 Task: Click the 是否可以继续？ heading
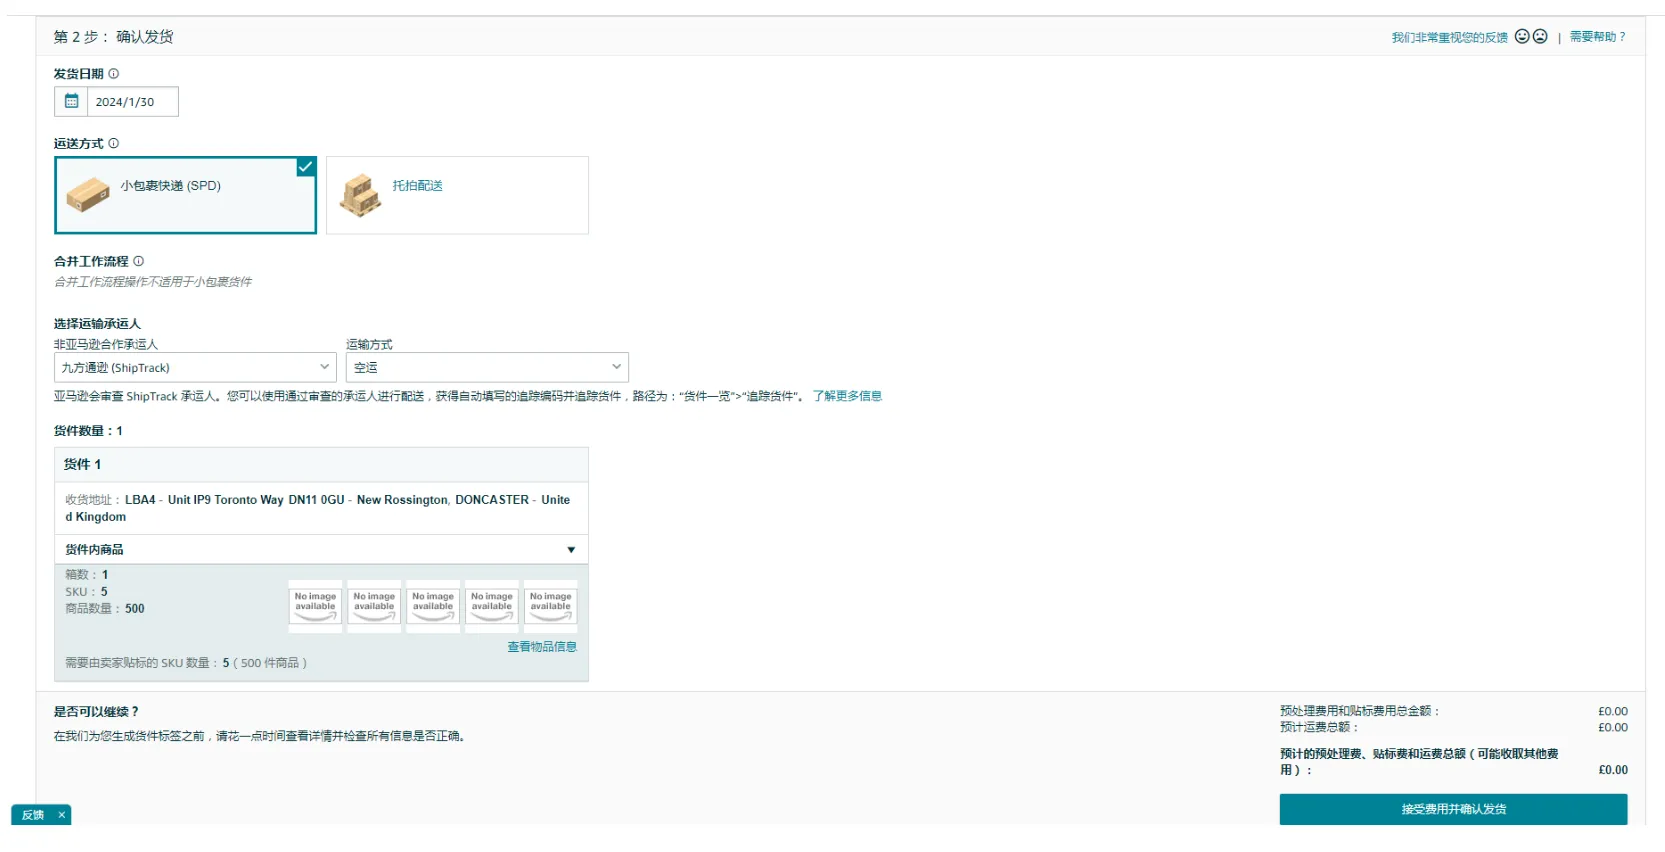tap(96, 712)
